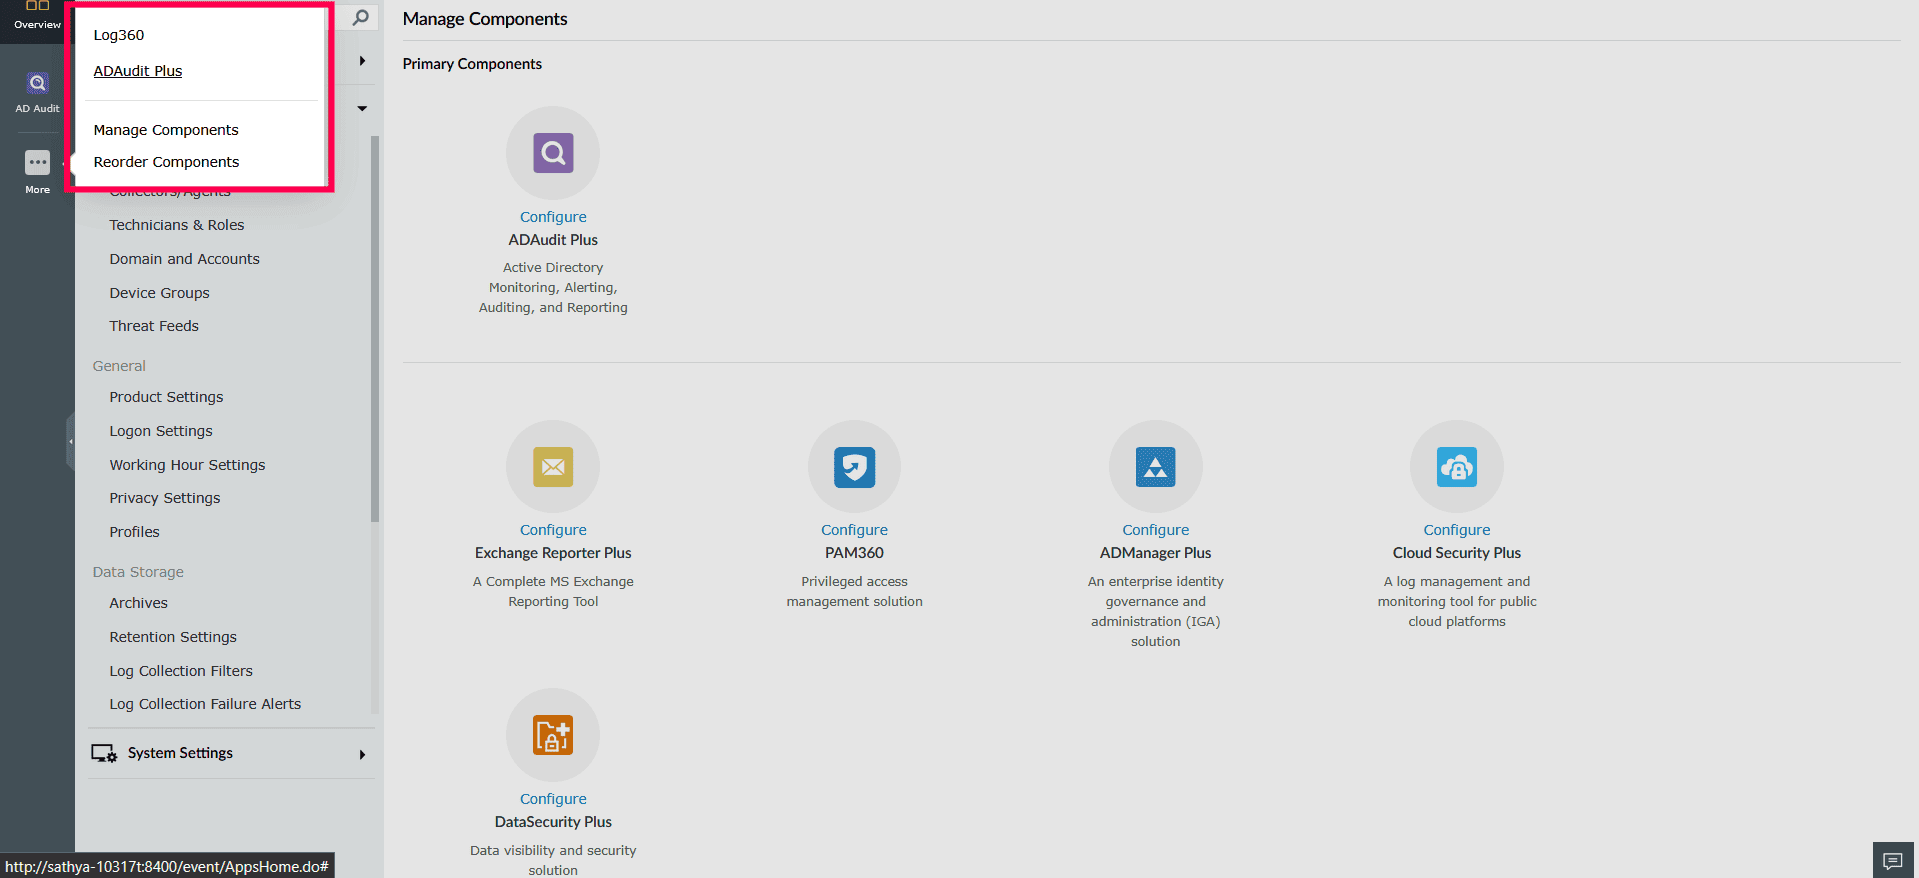The width and height of the screenshot is (1919, 878).
Task: Click the Data Storage section heading
Action: click(x=138, y=572)
